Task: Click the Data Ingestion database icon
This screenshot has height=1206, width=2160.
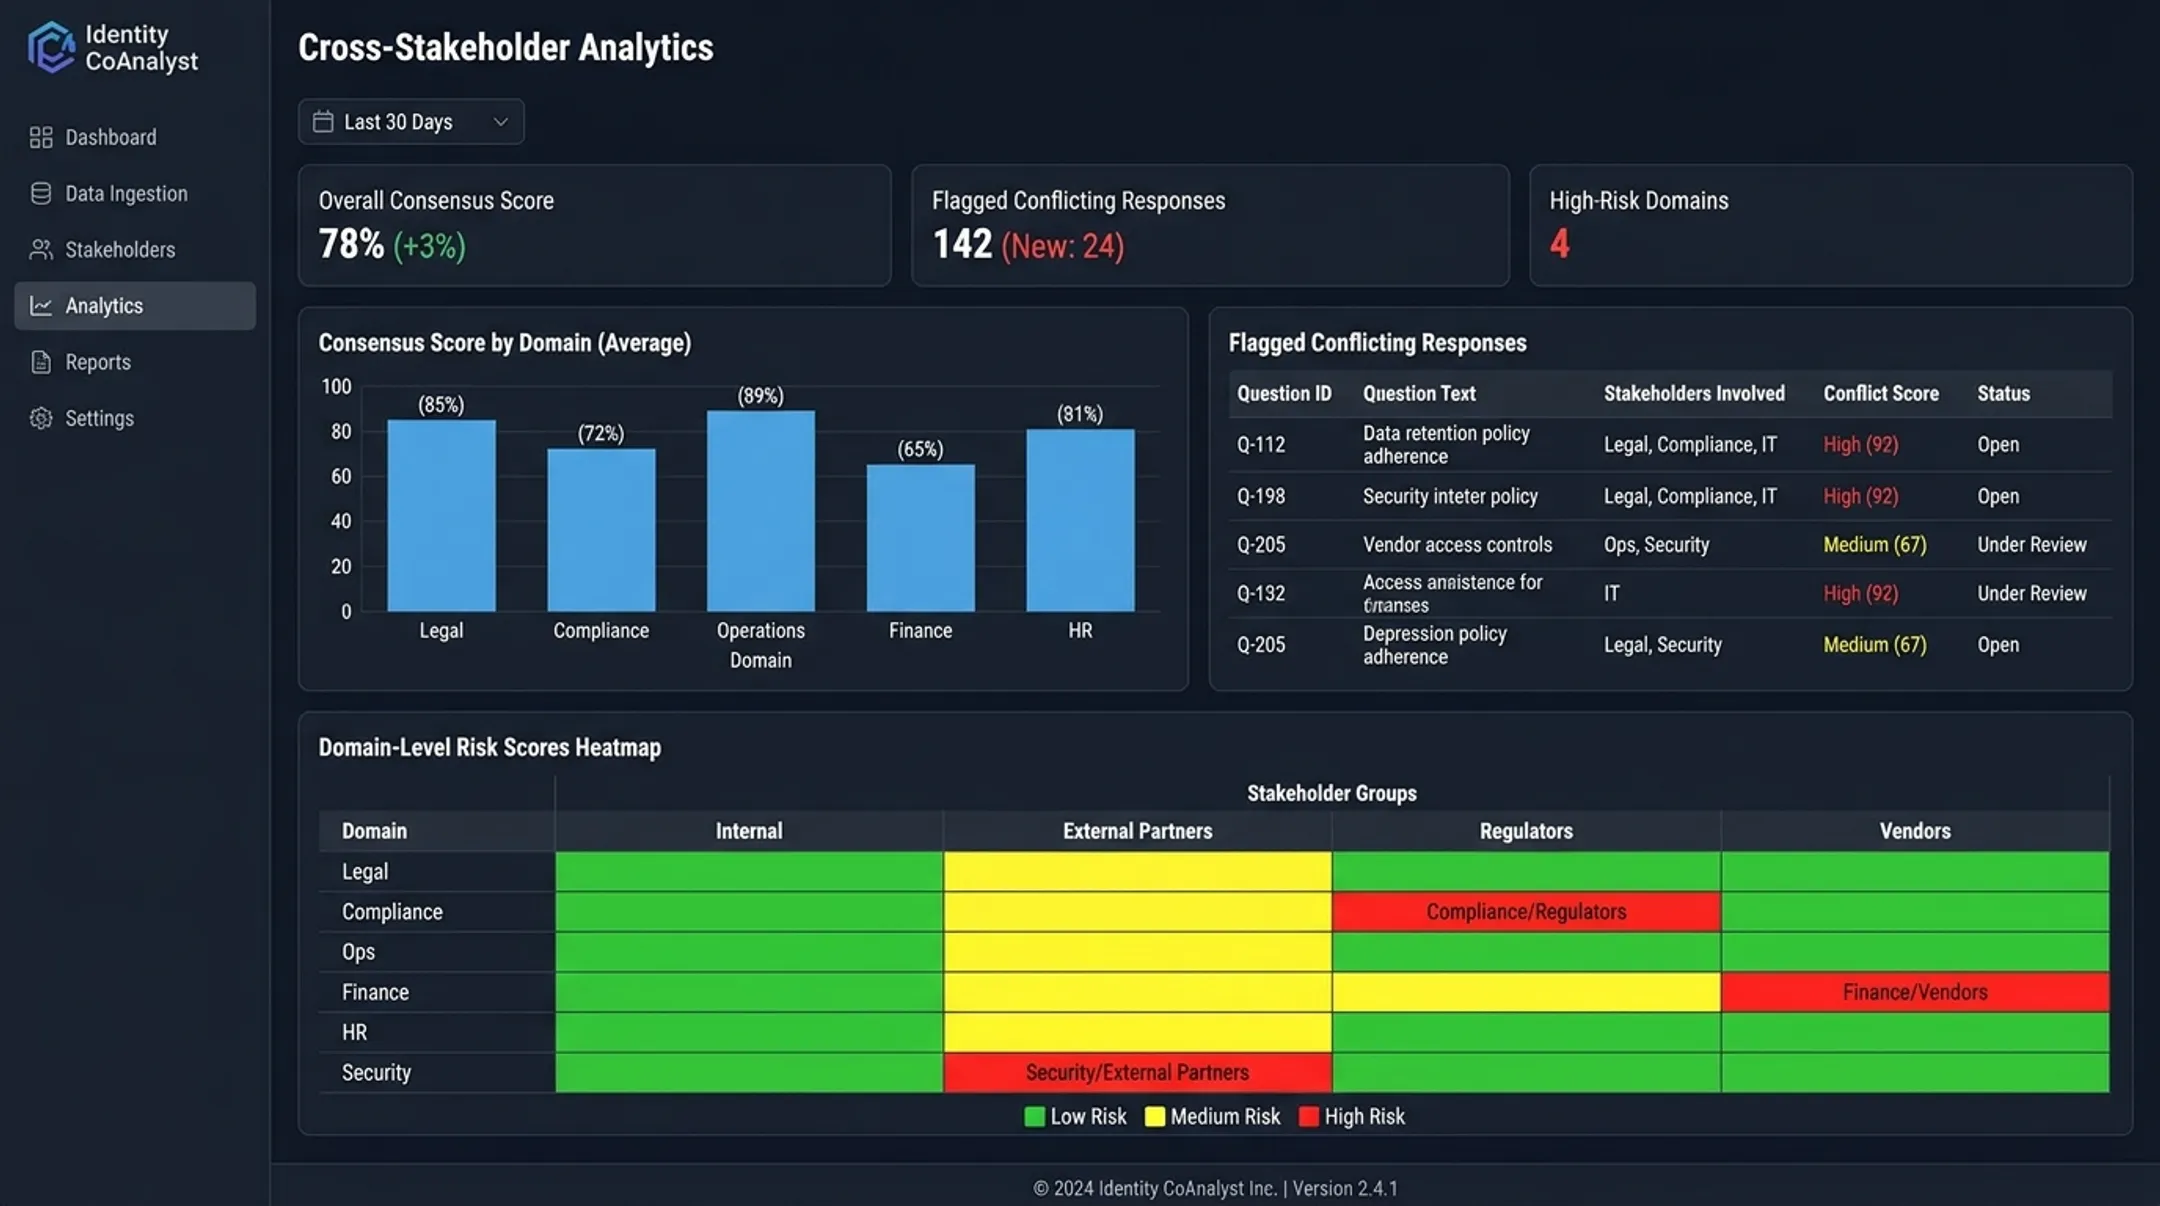Action: coord(41,193)
